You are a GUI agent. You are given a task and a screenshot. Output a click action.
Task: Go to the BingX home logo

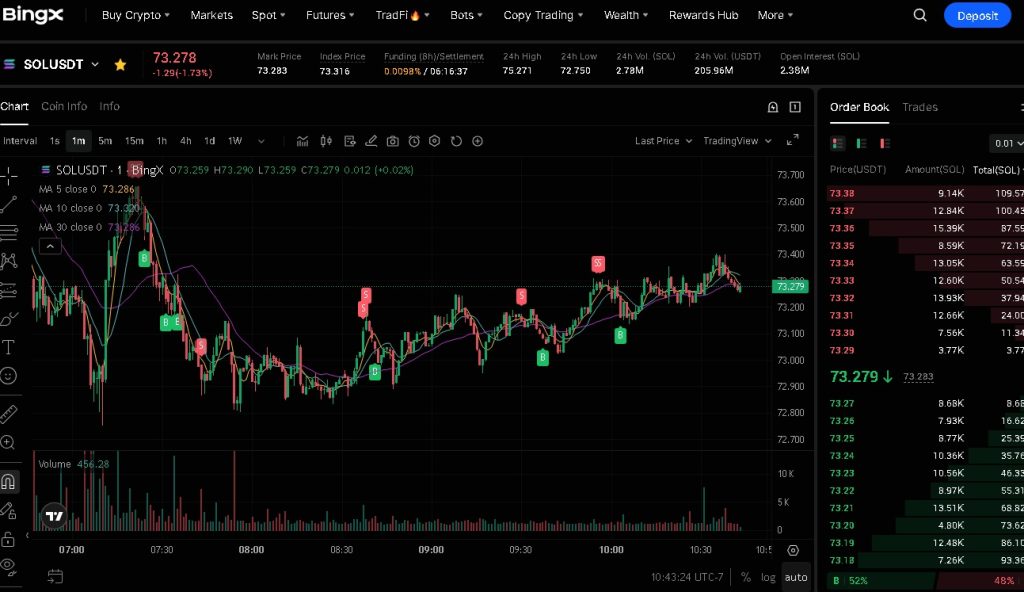33,14
